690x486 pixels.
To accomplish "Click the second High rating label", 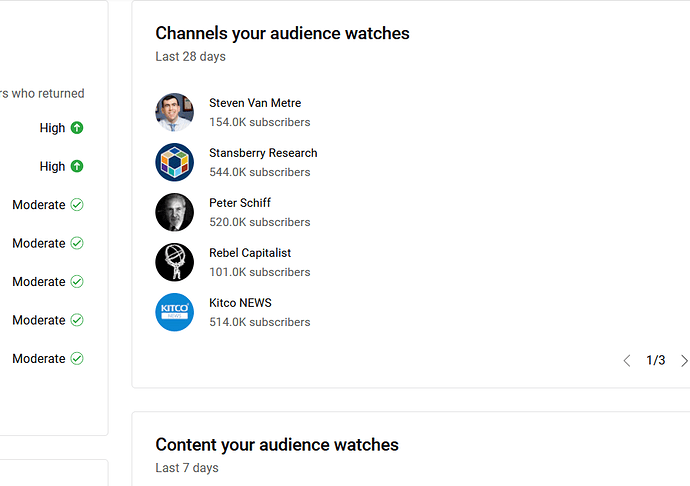I will [x=52, y=166].
